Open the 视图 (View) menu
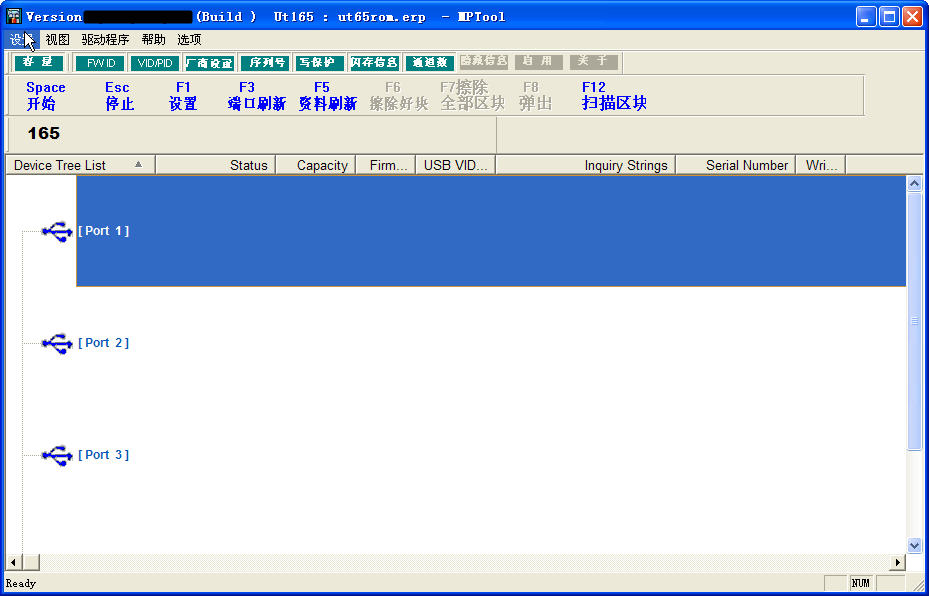Screen dimensions: 929x596 (x=57, y=40)
